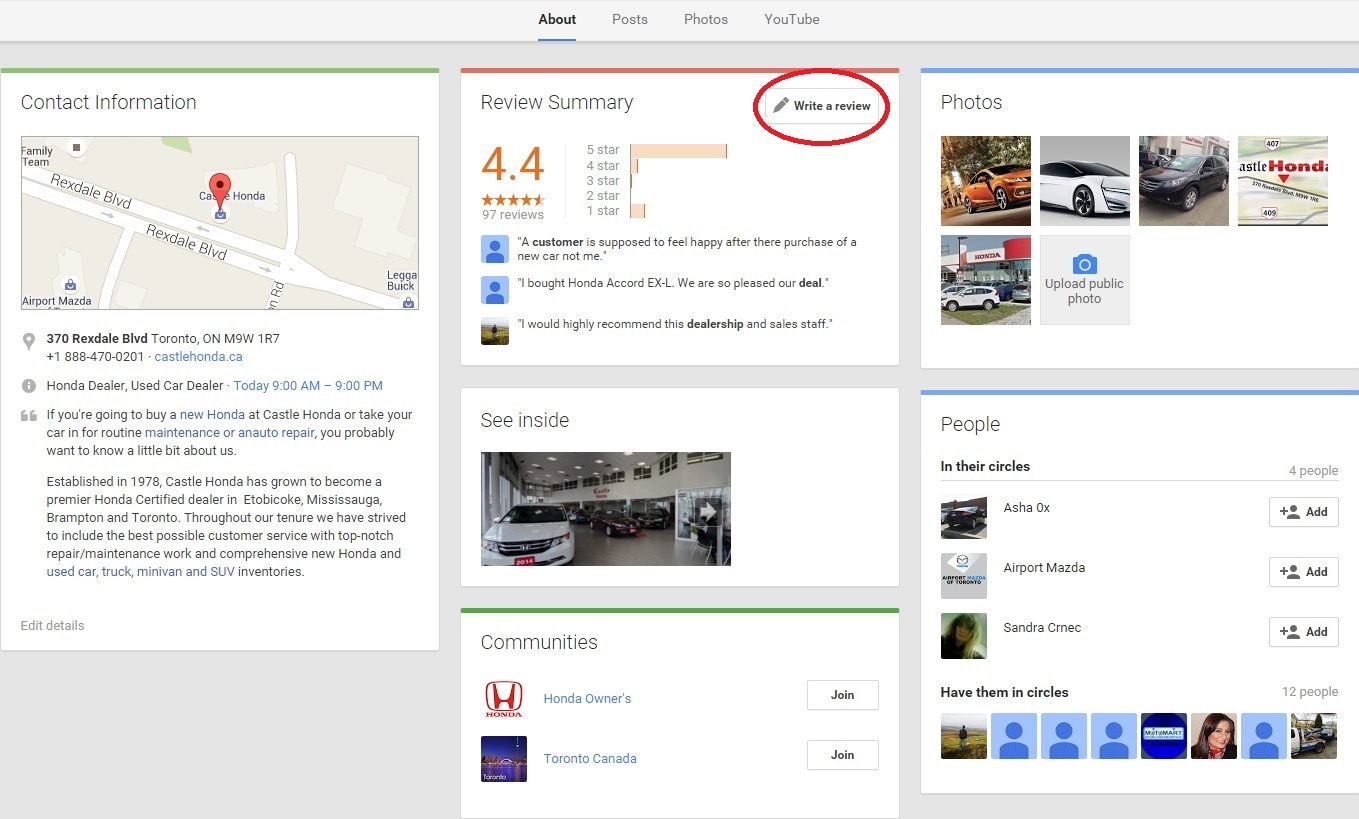Open the Toronto Canada community link
The width and height of the screenshot is (1359, 819).
pyautogui.click(x=590, y=759)
